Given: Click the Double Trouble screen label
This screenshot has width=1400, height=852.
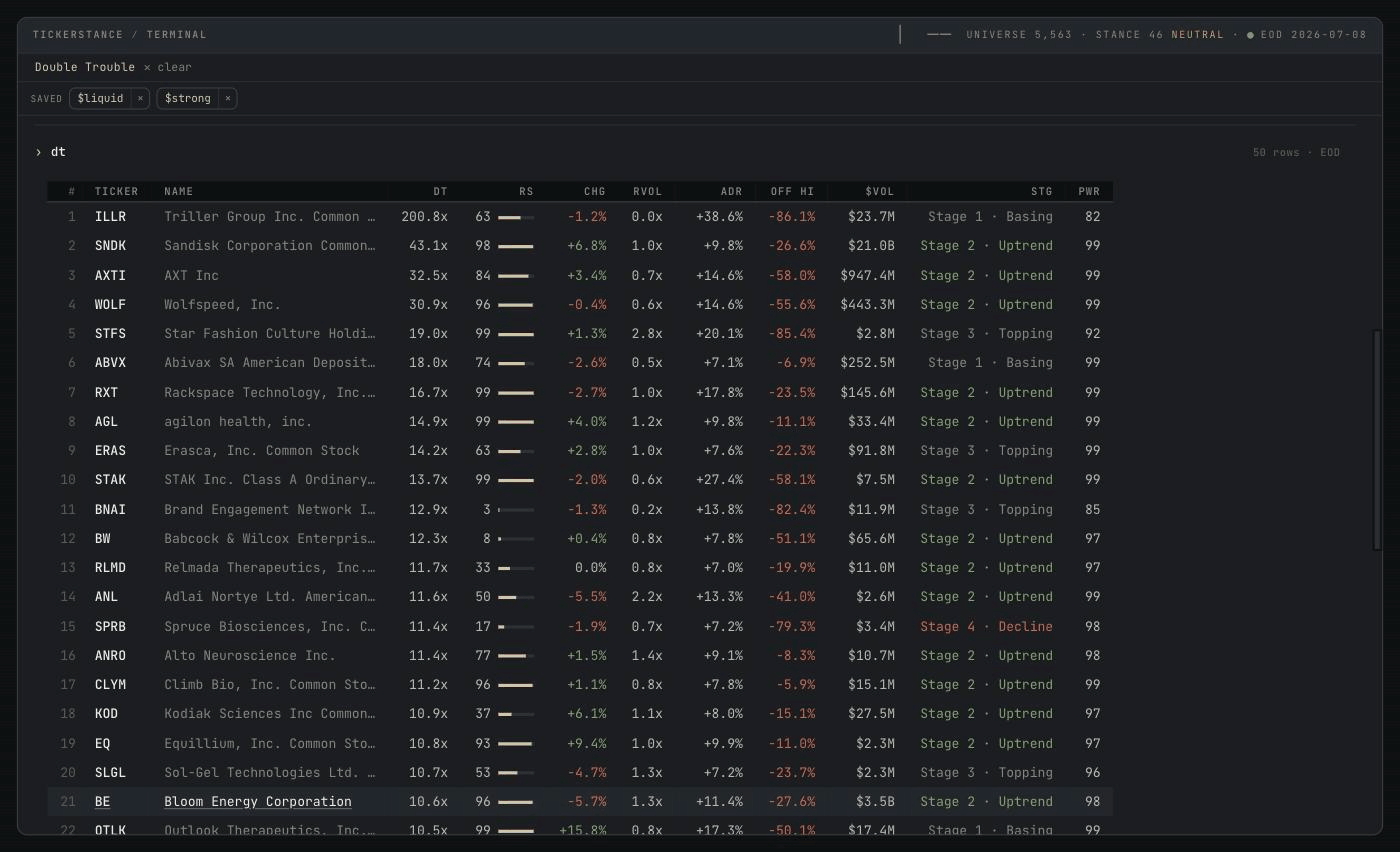Looking at the screenshot, I should 85,67.
